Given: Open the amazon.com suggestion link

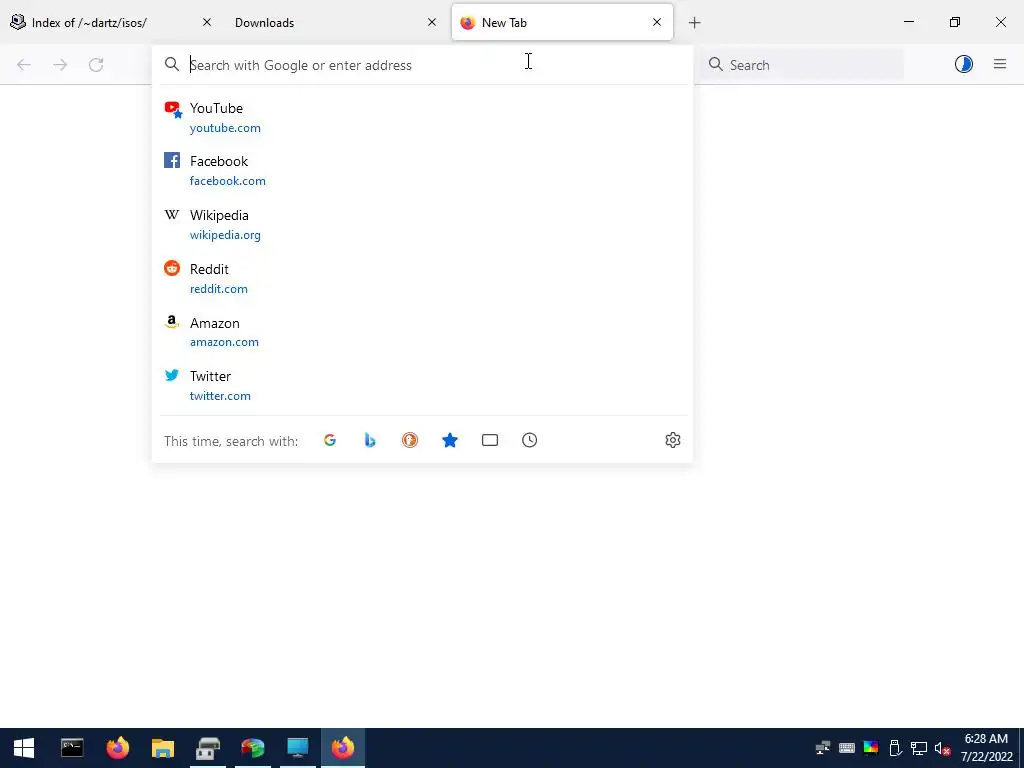Looking at the screenshot, I should [x=224, y=342].
